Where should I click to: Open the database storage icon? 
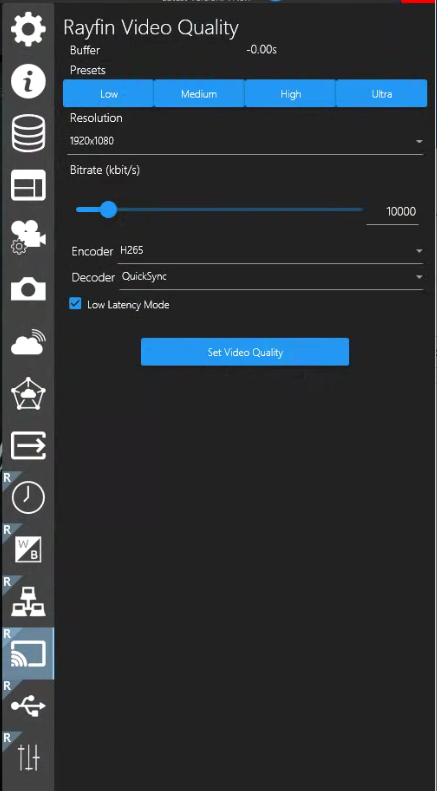click(28, 133)
